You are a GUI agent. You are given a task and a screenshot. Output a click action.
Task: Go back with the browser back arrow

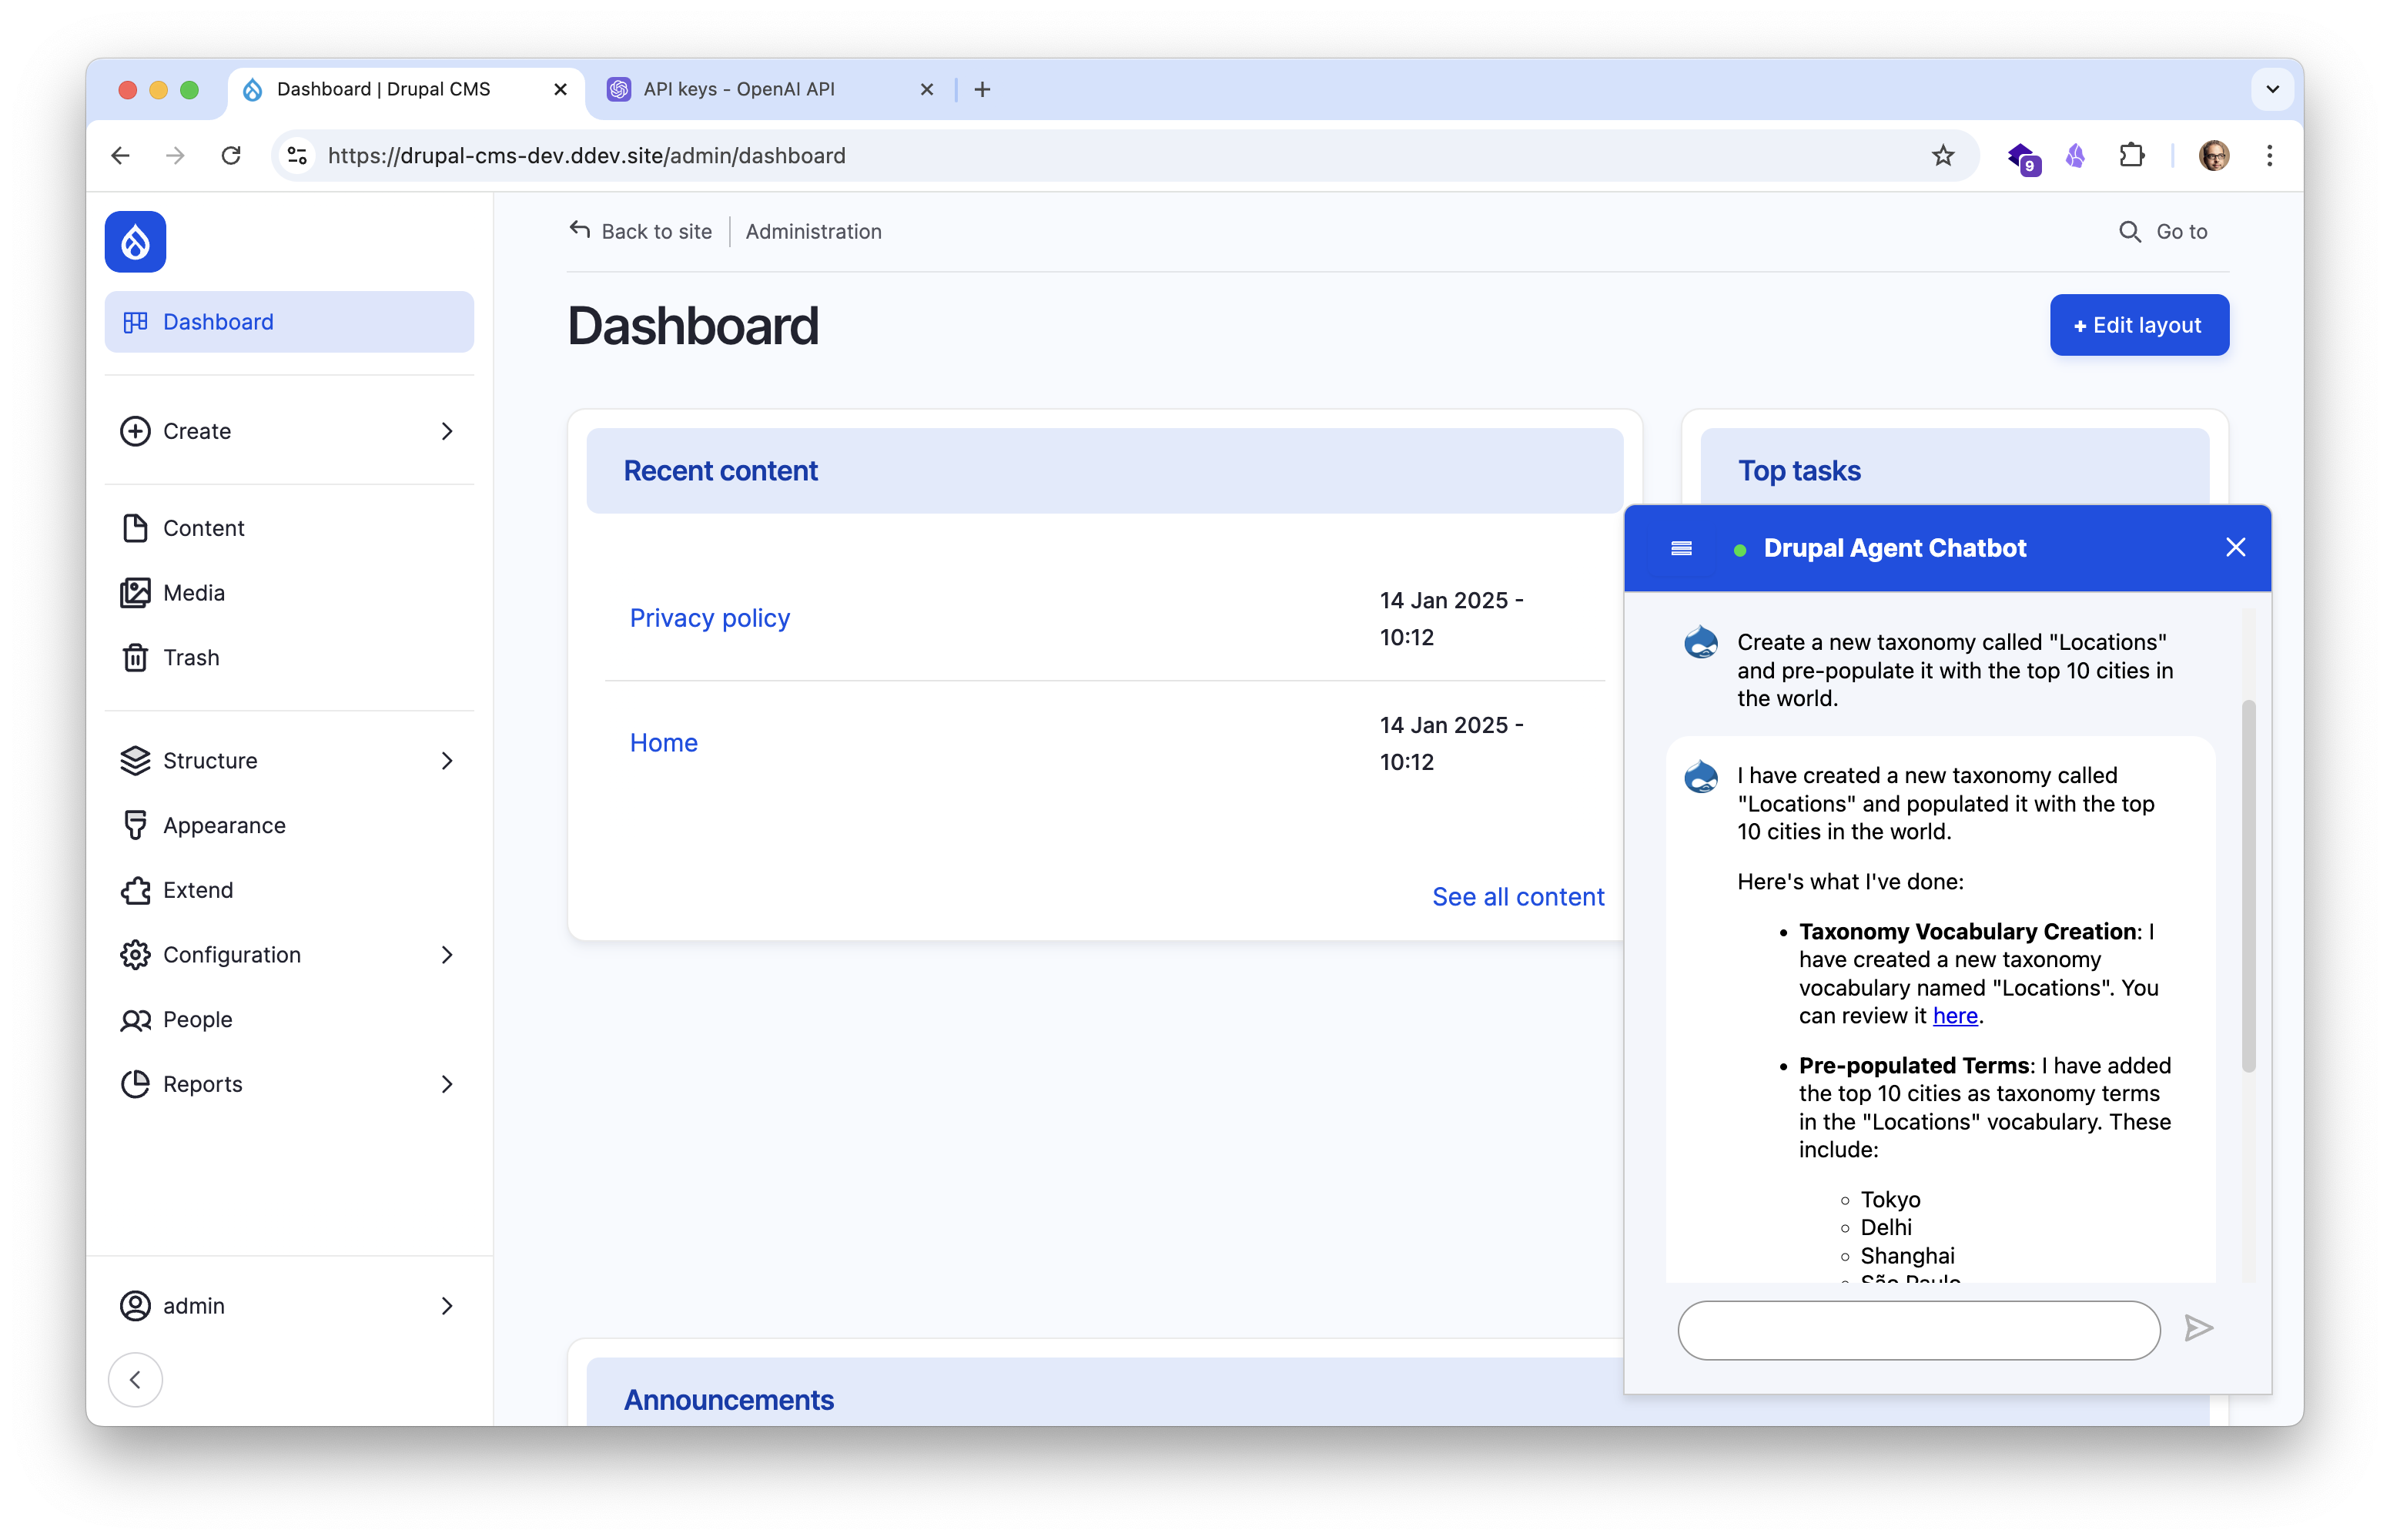[120, 155]
